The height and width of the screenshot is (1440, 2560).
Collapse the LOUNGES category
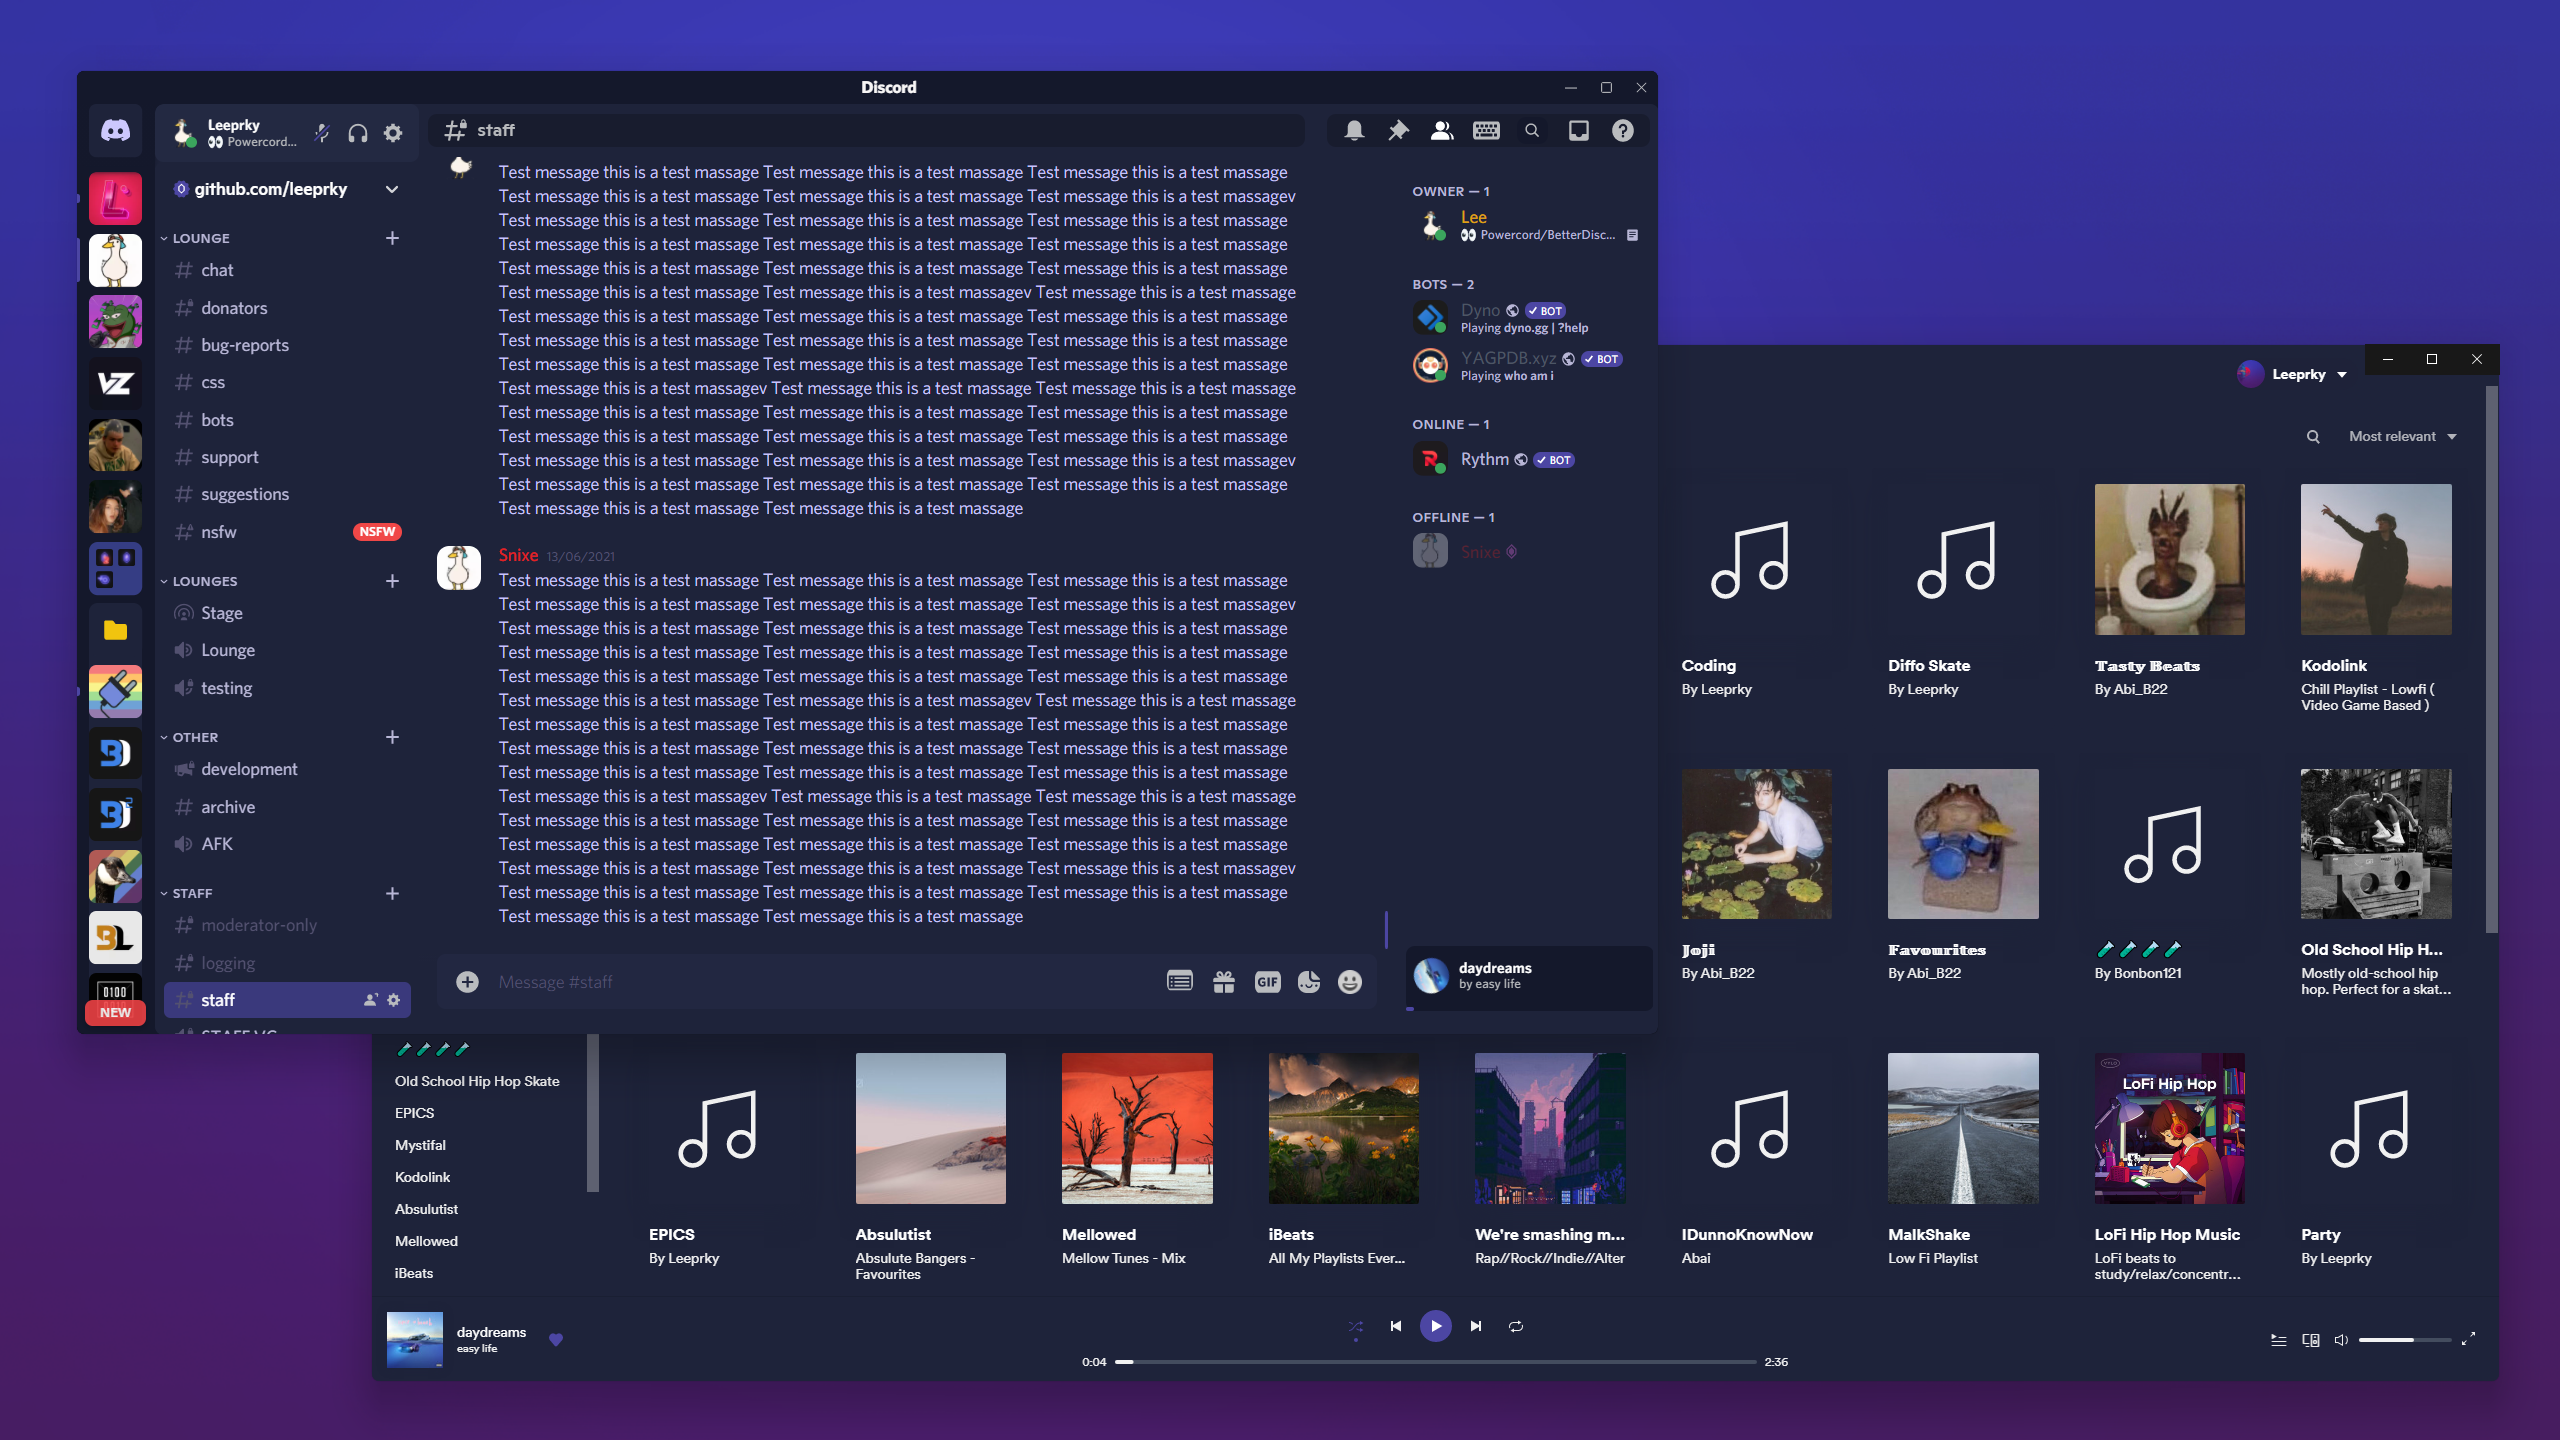(x=200, y=581)
